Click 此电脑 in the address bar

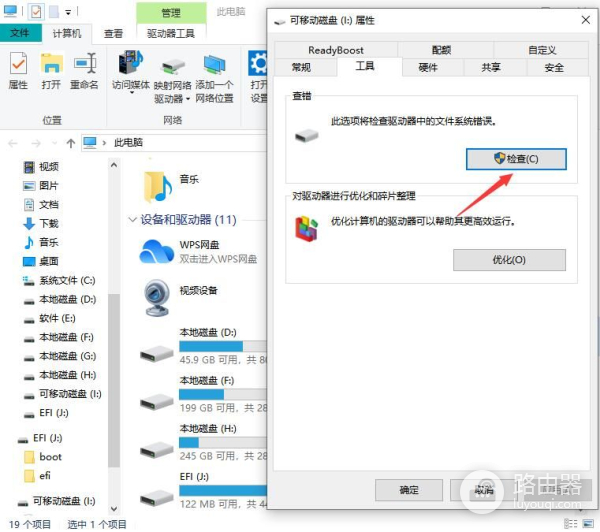[128, 143]
